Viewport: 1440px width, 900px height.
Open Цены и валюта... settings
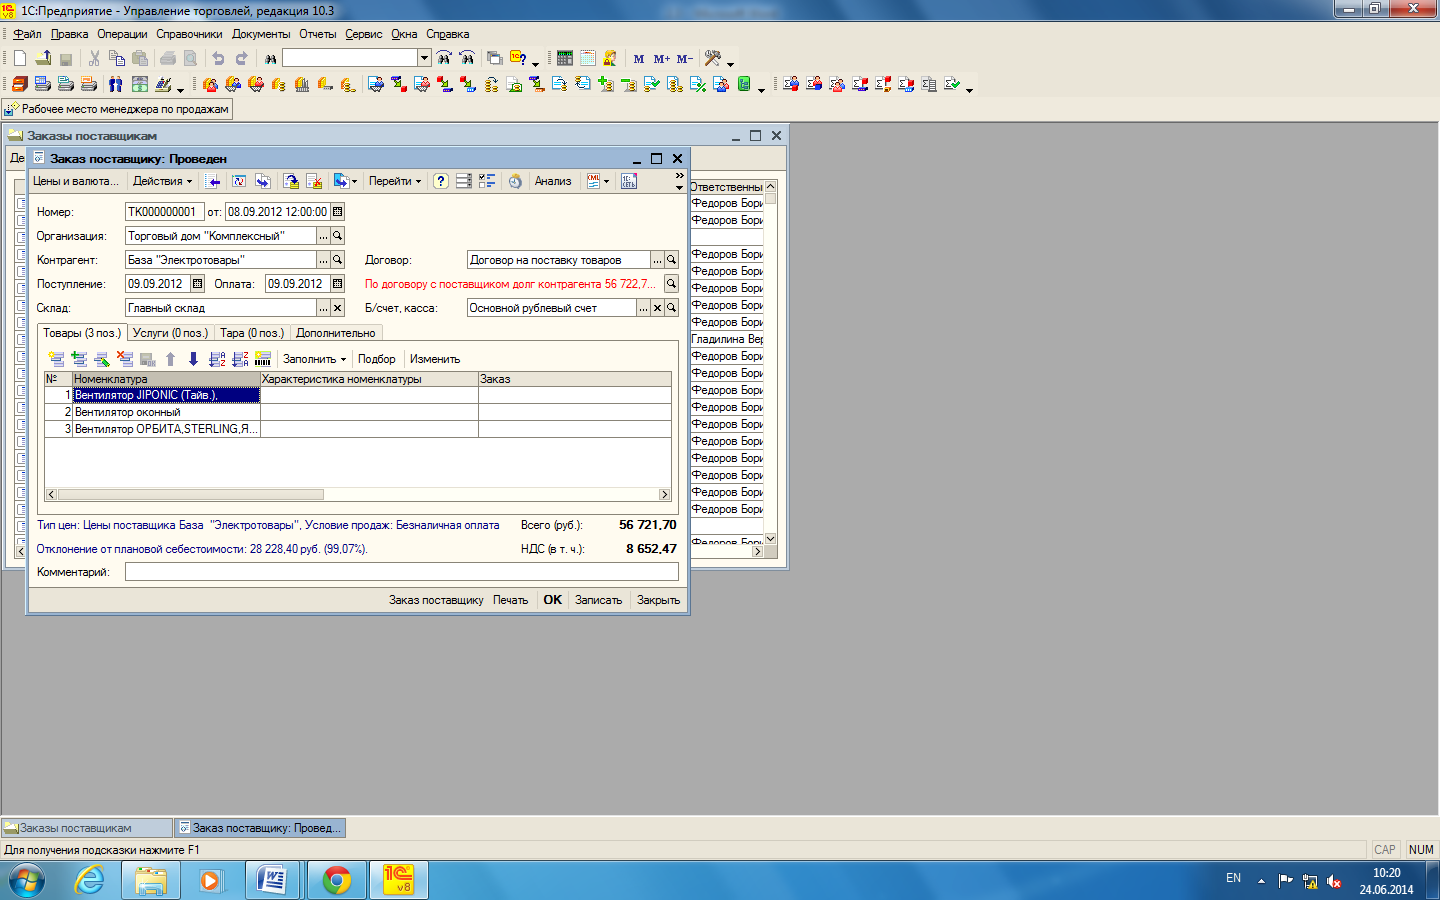coord(76,181)
